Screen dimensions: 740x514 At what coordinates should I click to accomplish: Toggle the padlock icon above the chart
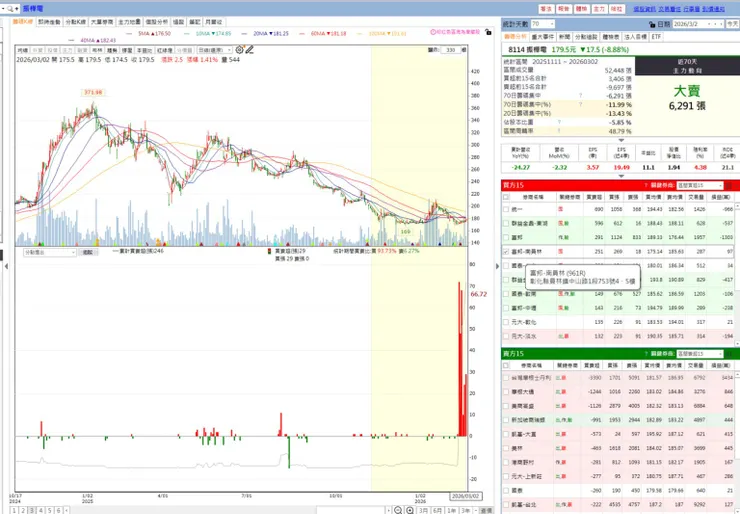pos(488,32)
